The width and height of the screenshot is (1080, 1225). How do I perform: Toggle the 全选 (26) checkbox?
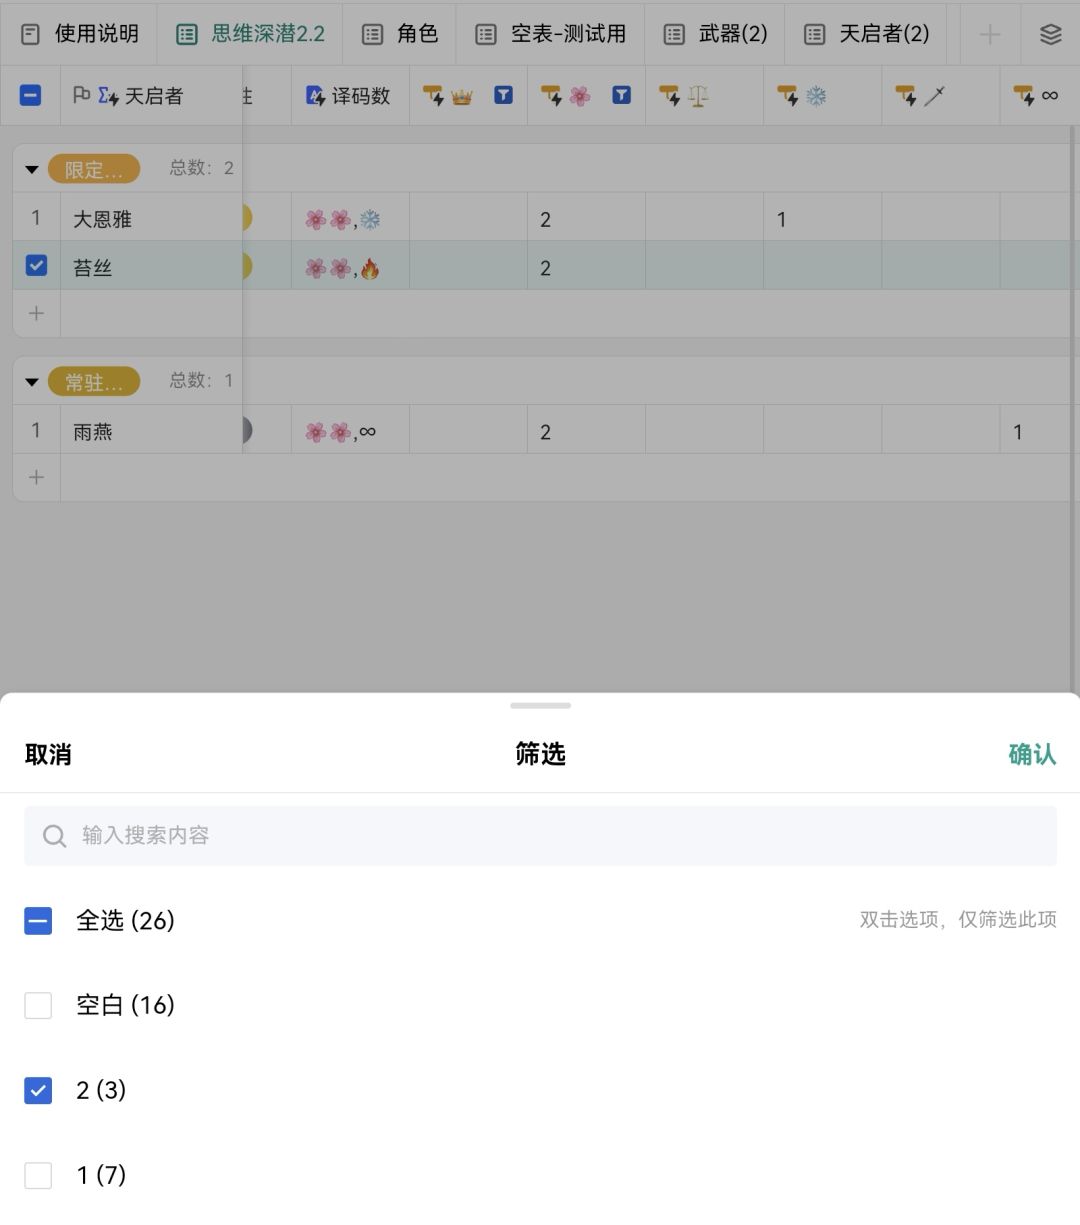click(x=38, y=920)
